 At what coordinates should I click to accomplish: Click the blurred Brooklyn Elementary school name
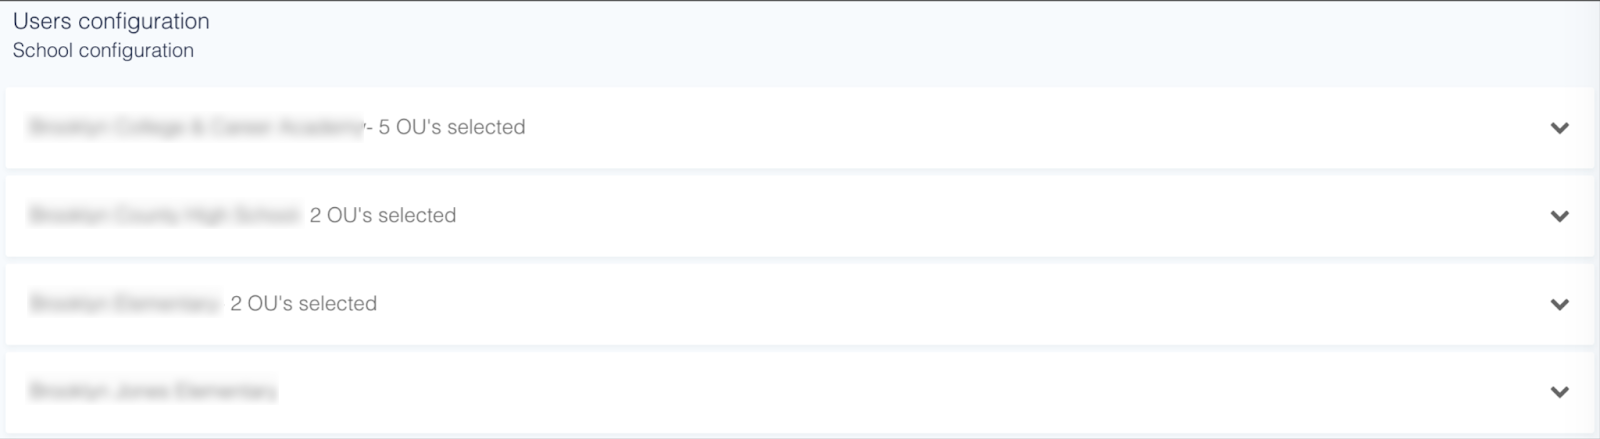[124, 304]
